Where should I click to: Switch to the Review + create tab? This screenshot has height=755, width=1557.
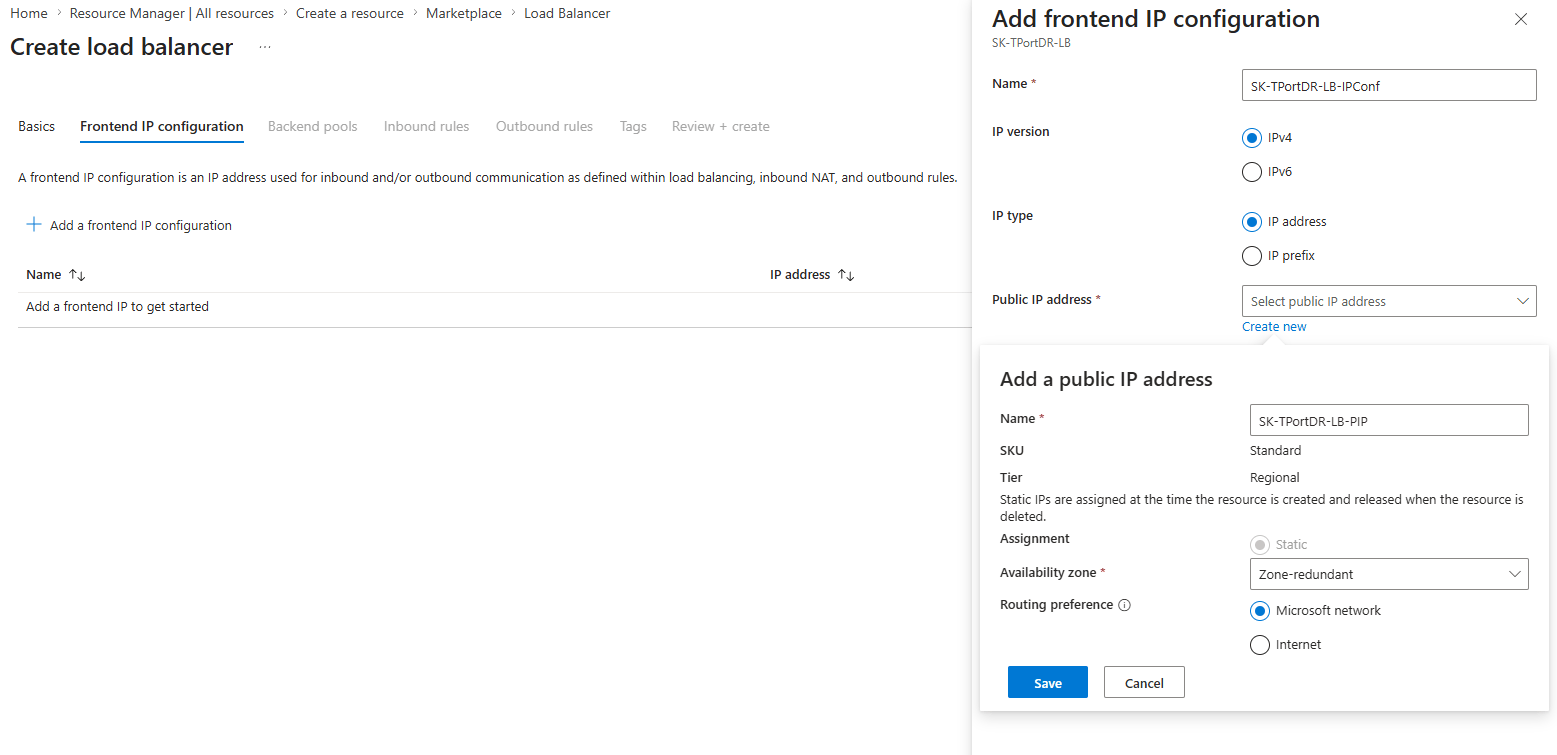721,127
